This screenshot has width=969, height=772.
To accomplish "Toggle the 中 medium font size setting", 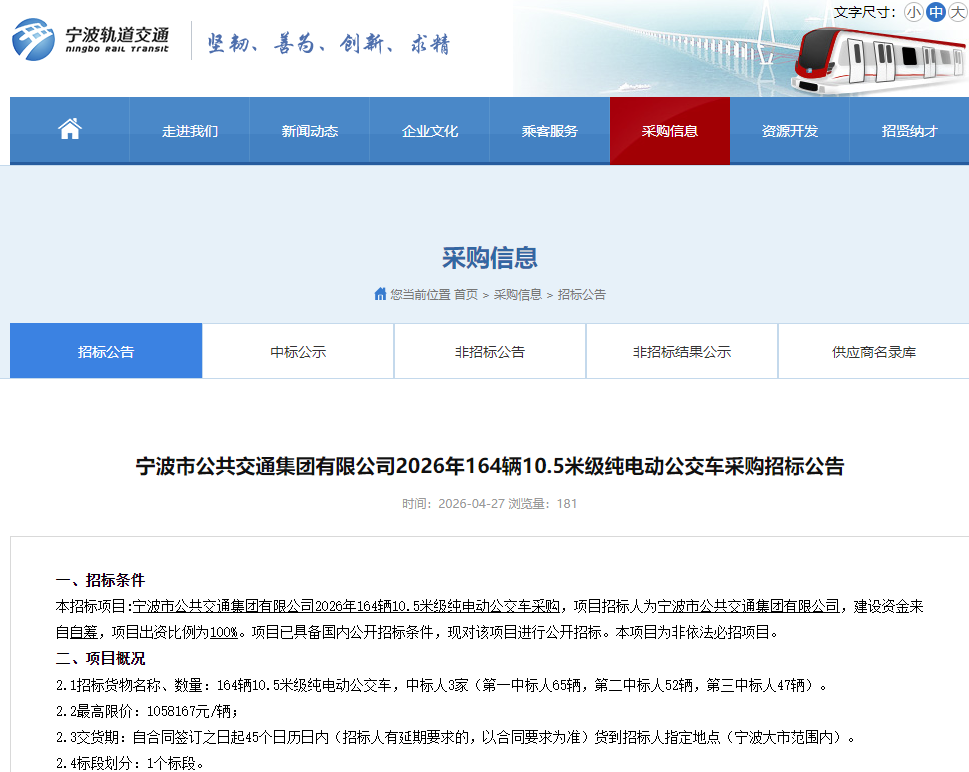I will coord(935,12).
